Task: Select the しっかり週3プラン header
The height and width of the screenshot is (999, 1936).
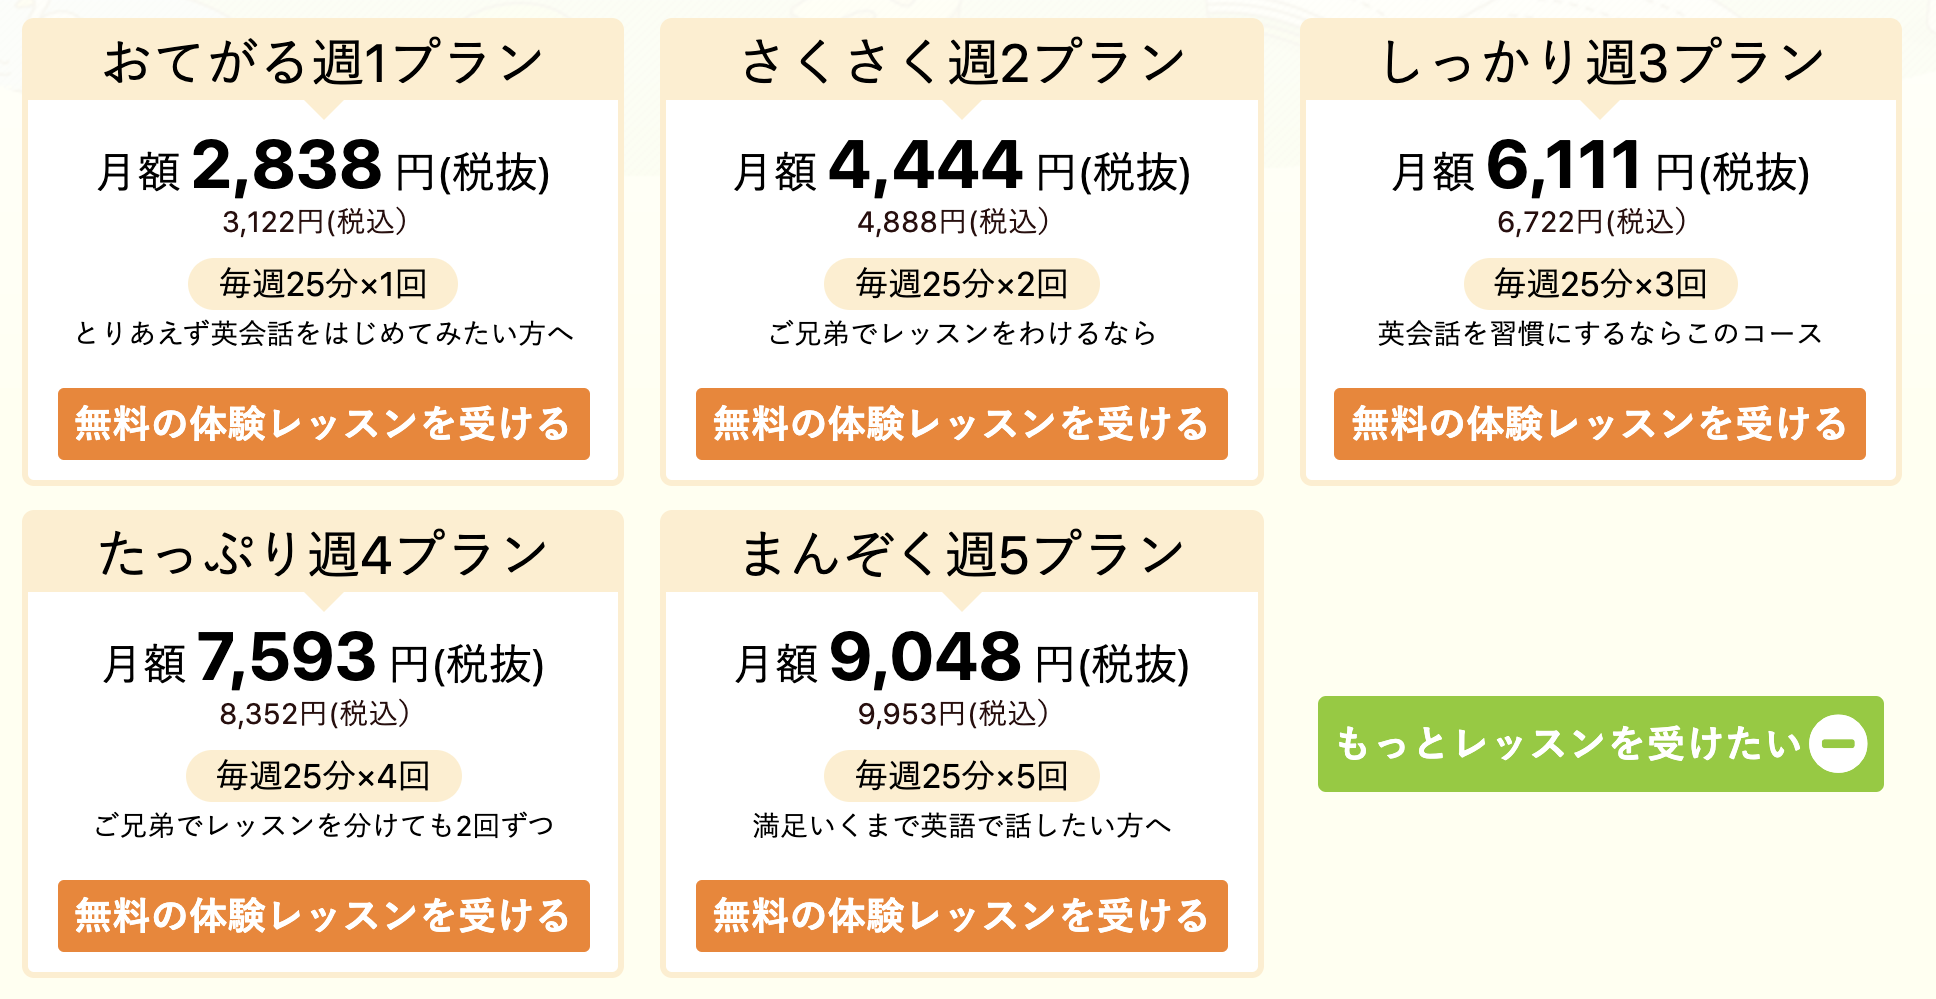Action: (1601, 62)
